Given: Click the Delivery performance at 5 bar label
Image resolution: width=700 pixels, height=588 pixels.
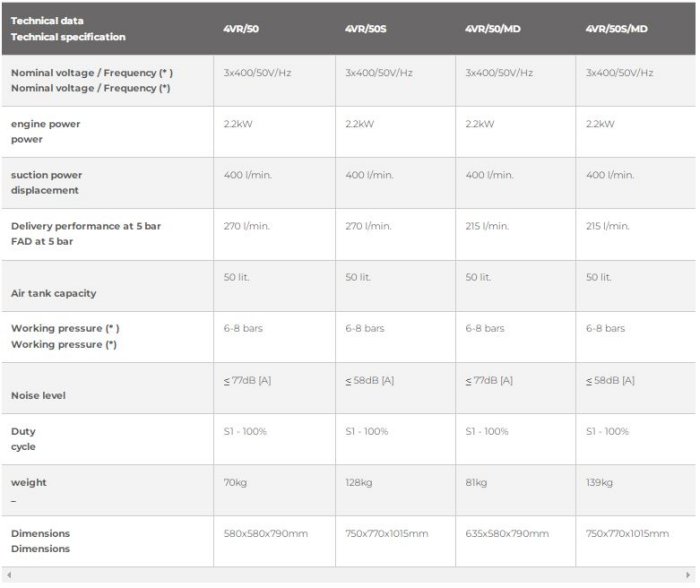Looking at the screenshot, I should pyautogui.click(x=86, y=233).
